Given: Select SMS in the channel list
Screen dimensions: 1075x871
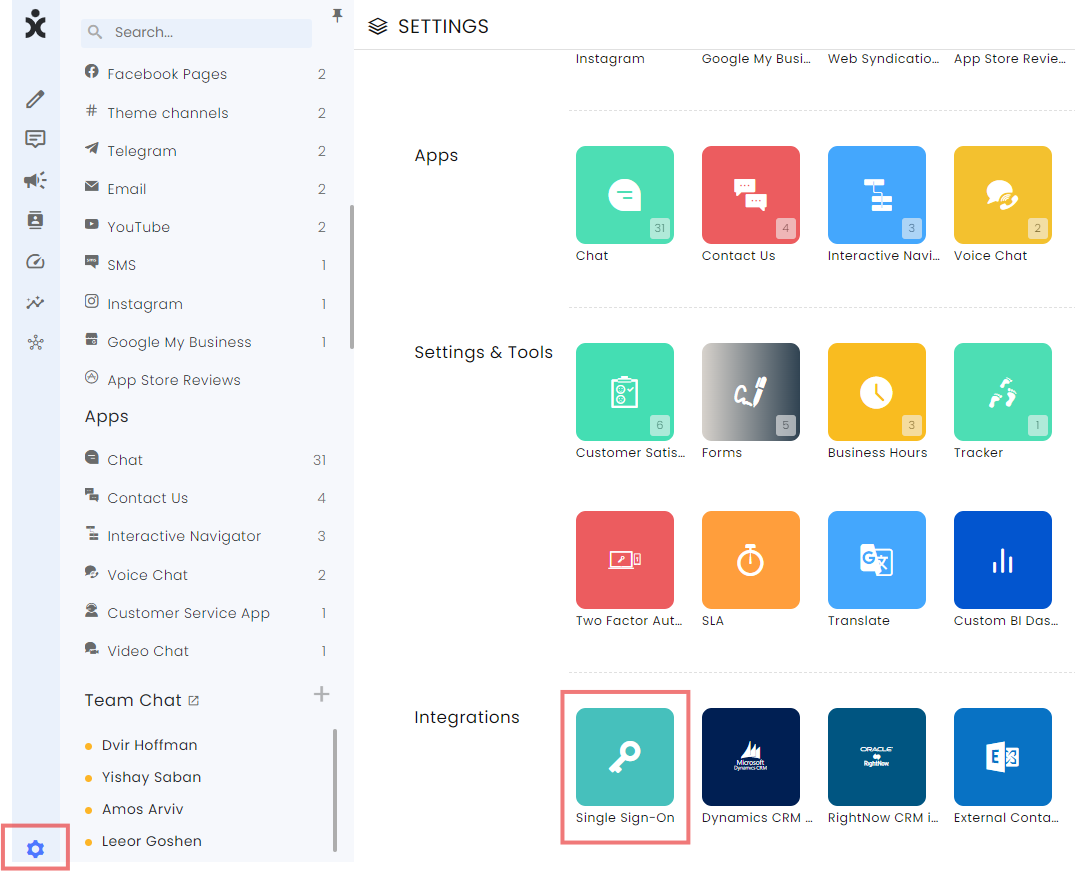Looking at the screenshot, I should (x=205, y=265).
